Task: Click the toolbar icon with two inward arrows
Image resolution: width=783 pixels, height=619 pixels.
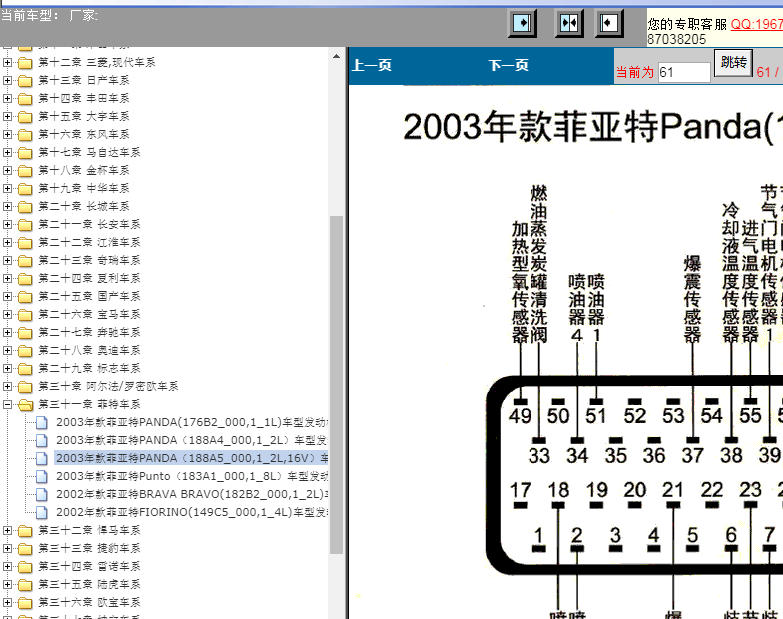Action: coord(569,23)
